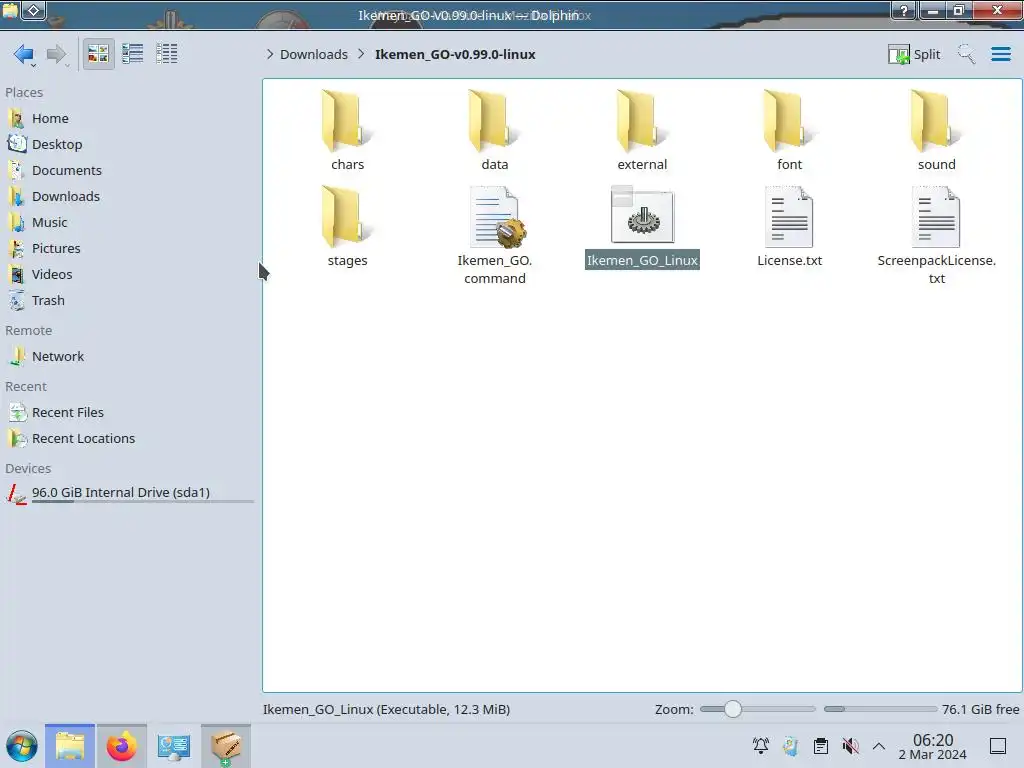Viewport: 1024px width, 768px height.
Task: Select the ScreenpackLicense.txt file
Action: [936, 235]
